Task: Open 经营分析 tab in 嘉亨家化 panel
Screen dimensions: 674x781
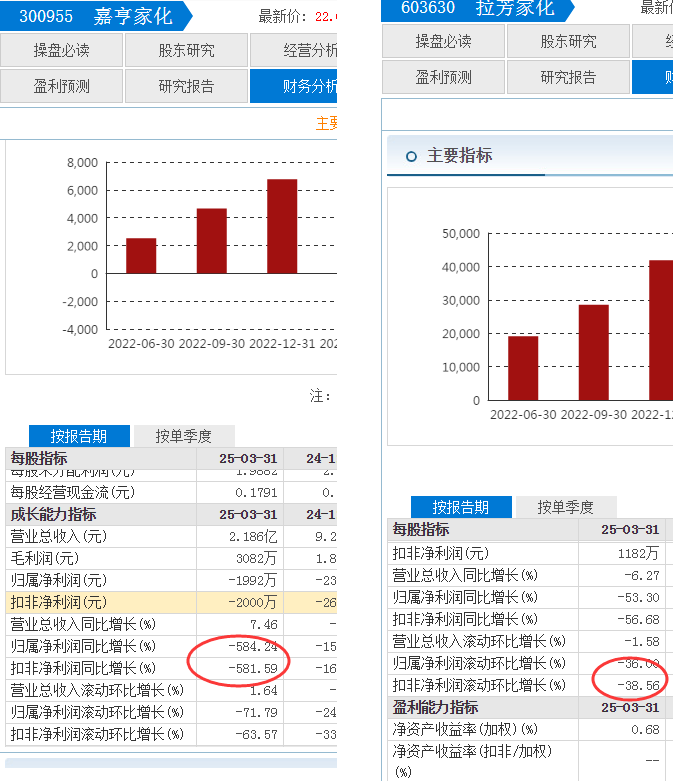Action: [x=293, y=50]
